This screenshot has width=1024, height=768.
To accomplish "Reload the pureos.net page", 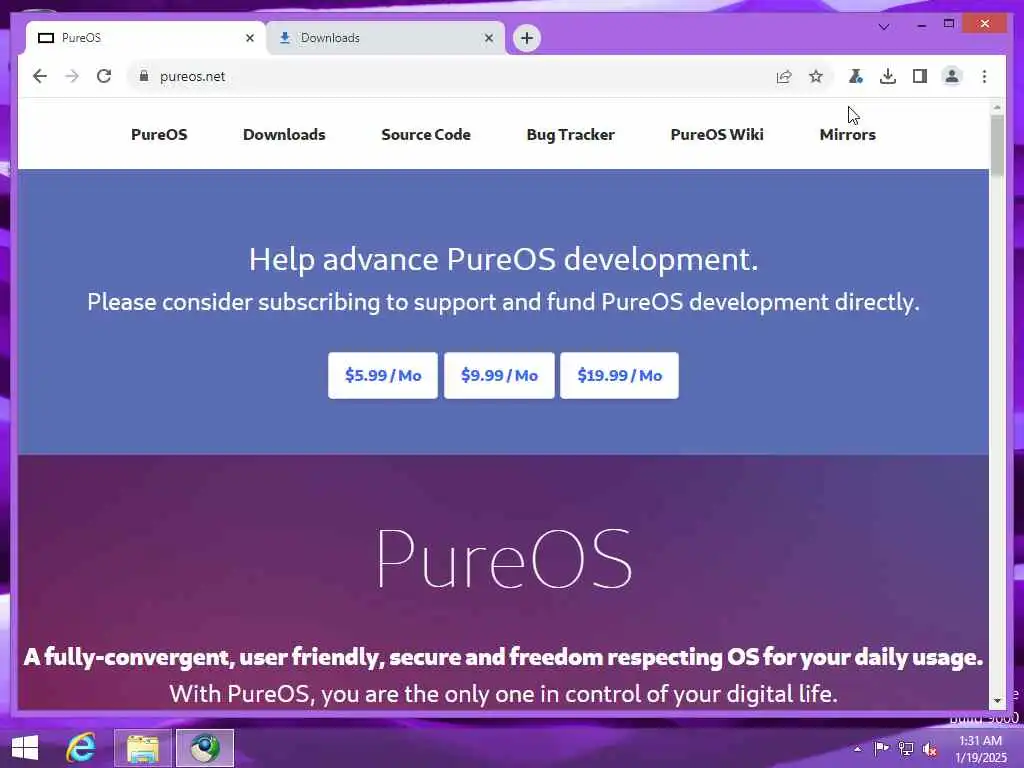I will (x=104, y=76).
